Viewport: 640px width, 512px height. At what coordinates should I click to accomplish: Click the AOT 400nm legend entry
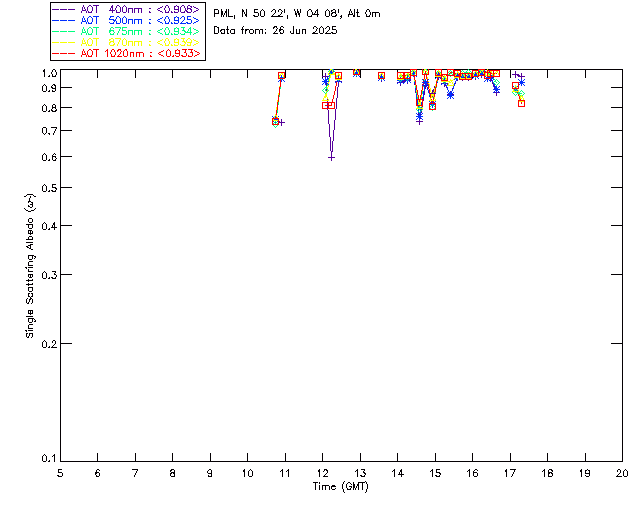[x=128, y=9]
